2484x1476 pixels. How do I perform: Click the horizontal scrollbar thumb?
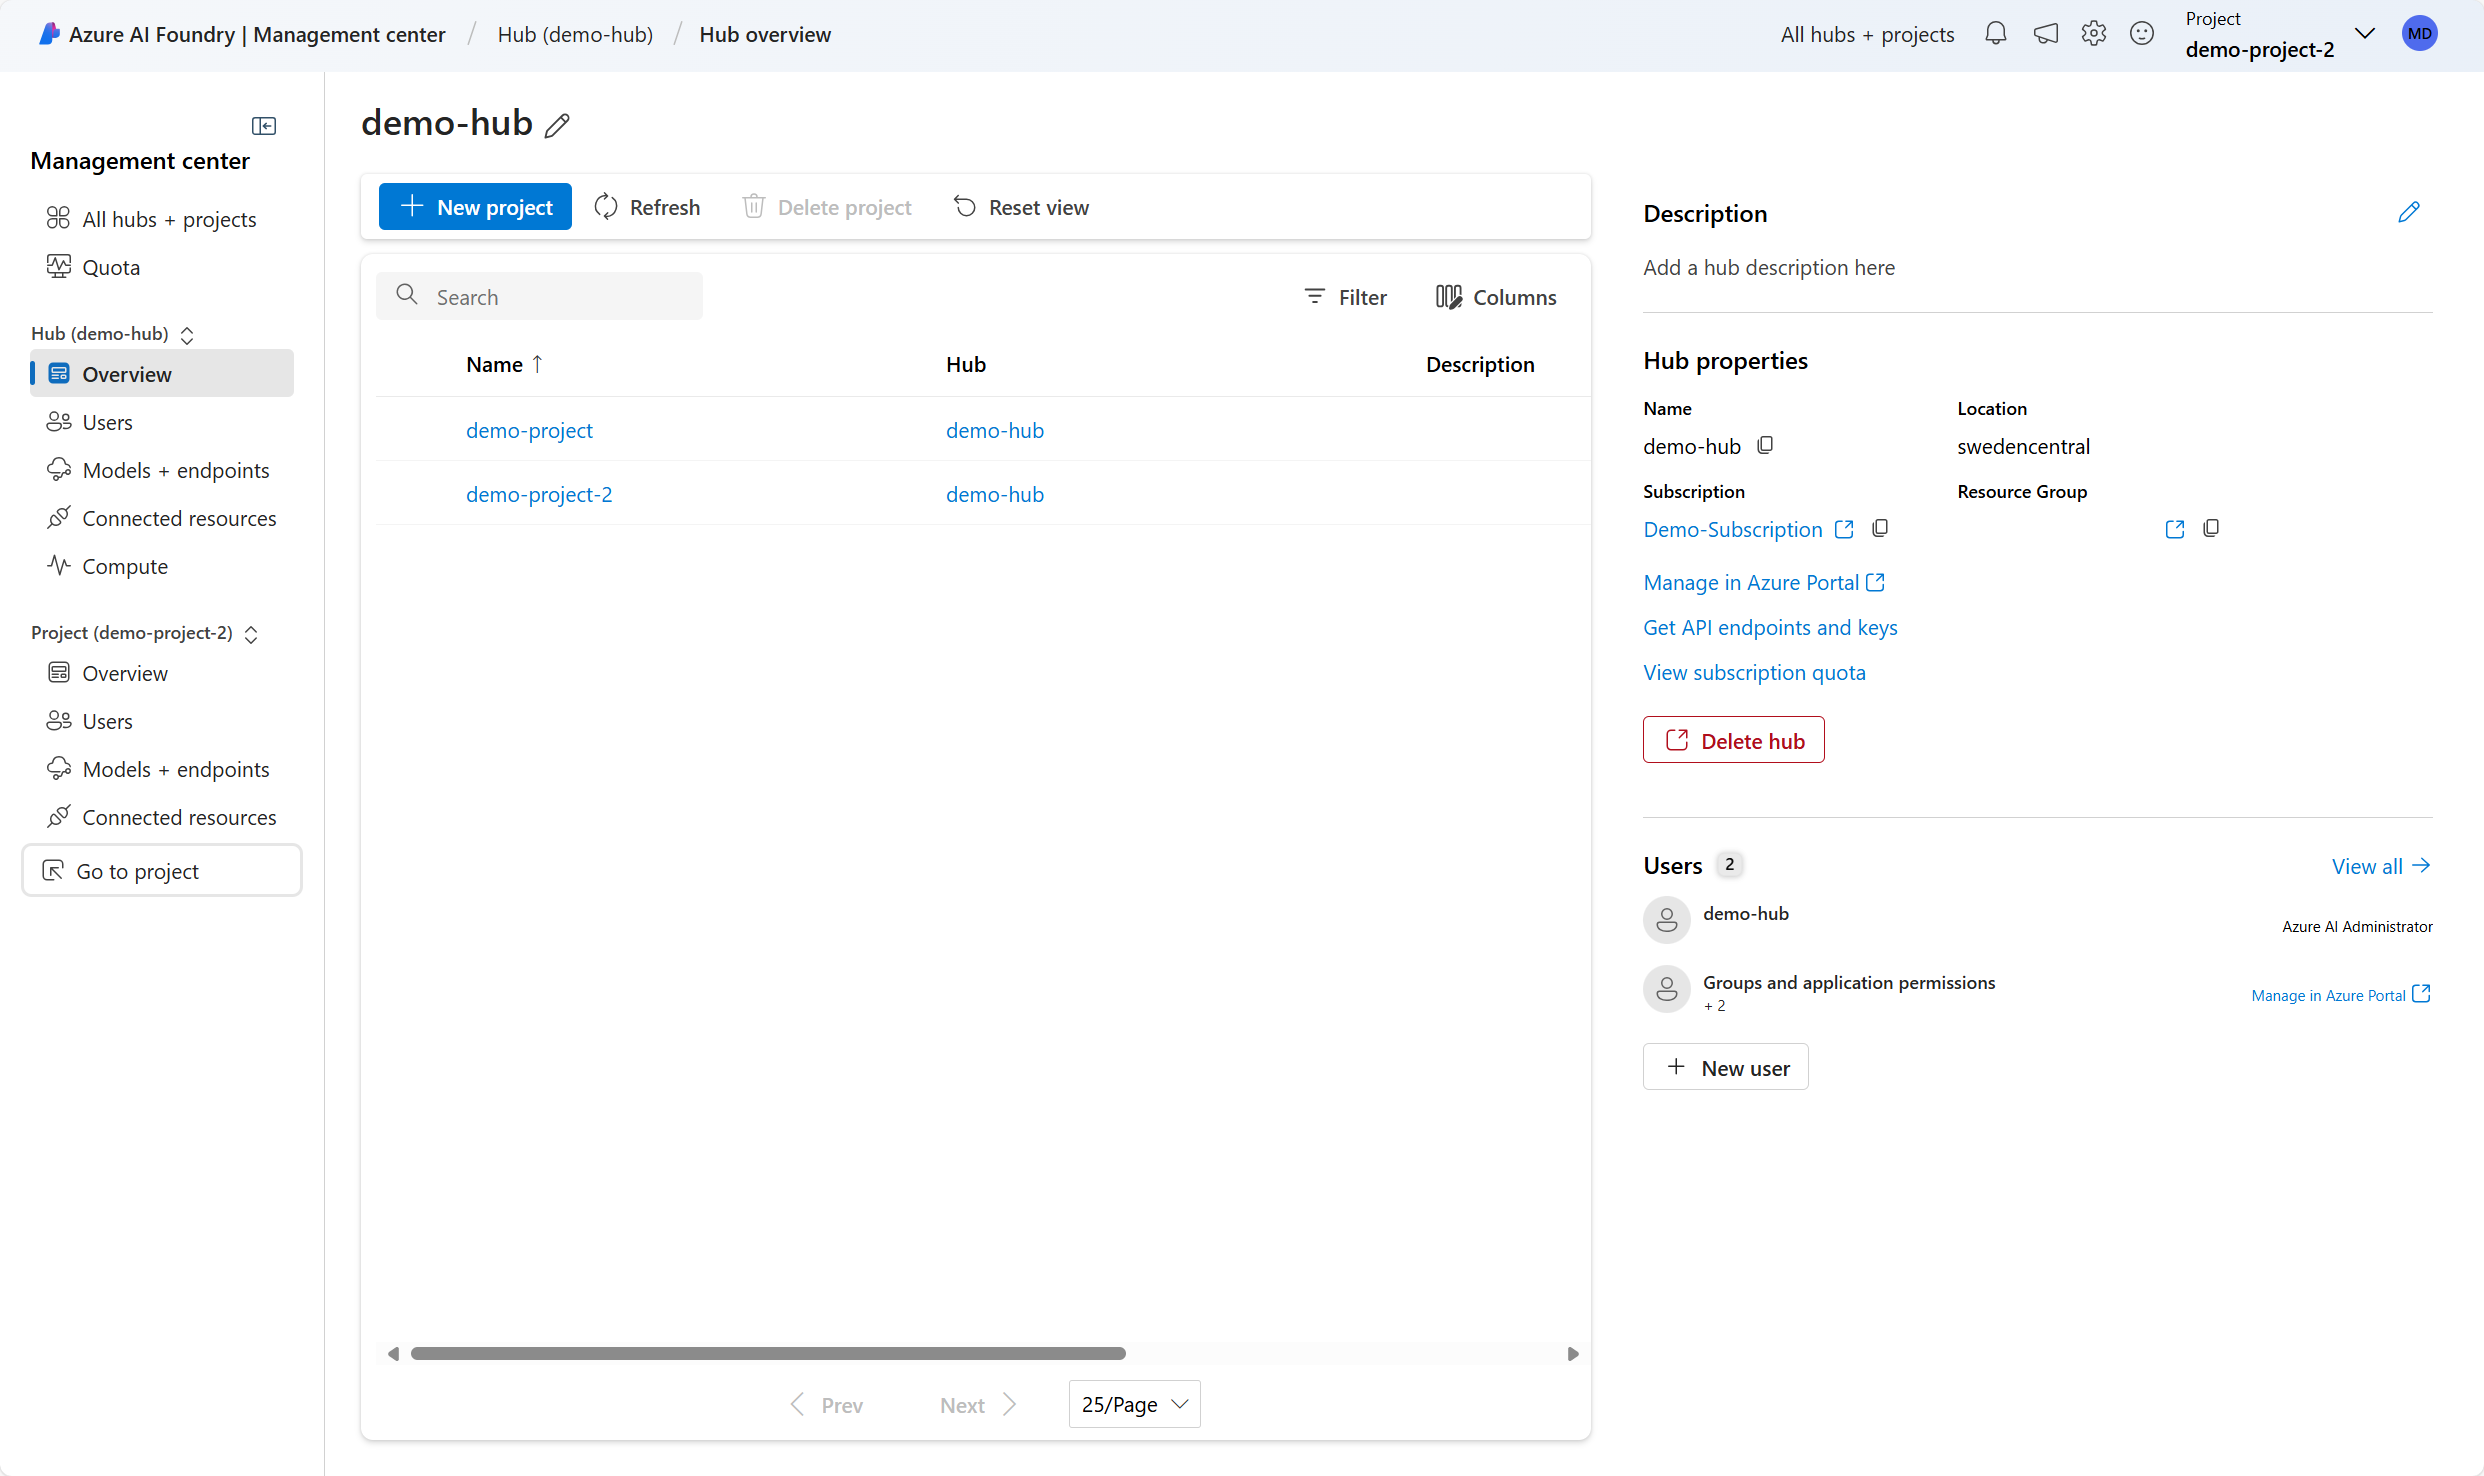[x=768, y=1353]
